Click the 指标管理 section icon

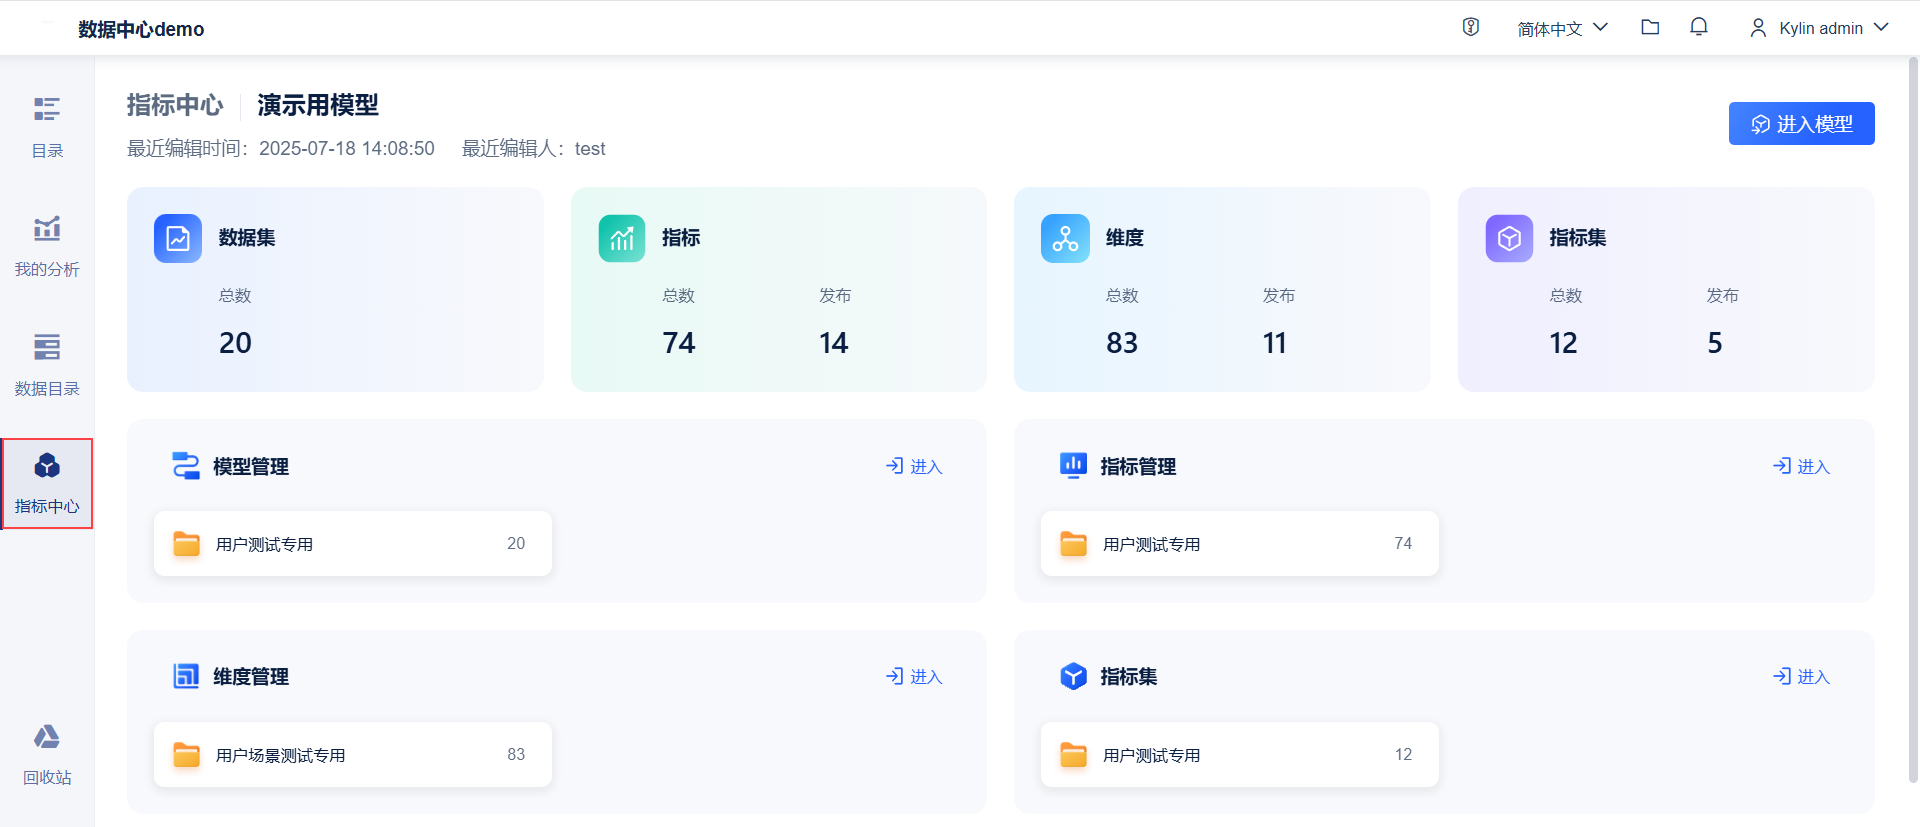pos(1073,466)
